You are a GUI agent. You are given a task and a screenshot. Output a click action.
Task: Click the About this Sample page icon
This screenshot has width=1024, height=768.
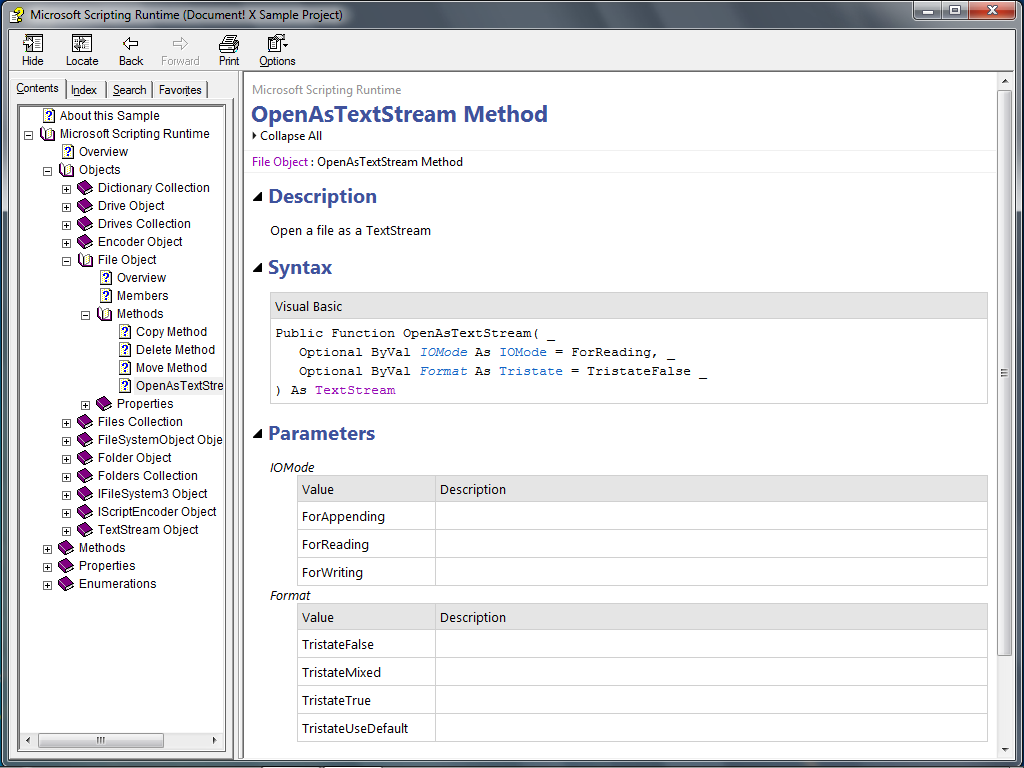click(x=49, y=116)
